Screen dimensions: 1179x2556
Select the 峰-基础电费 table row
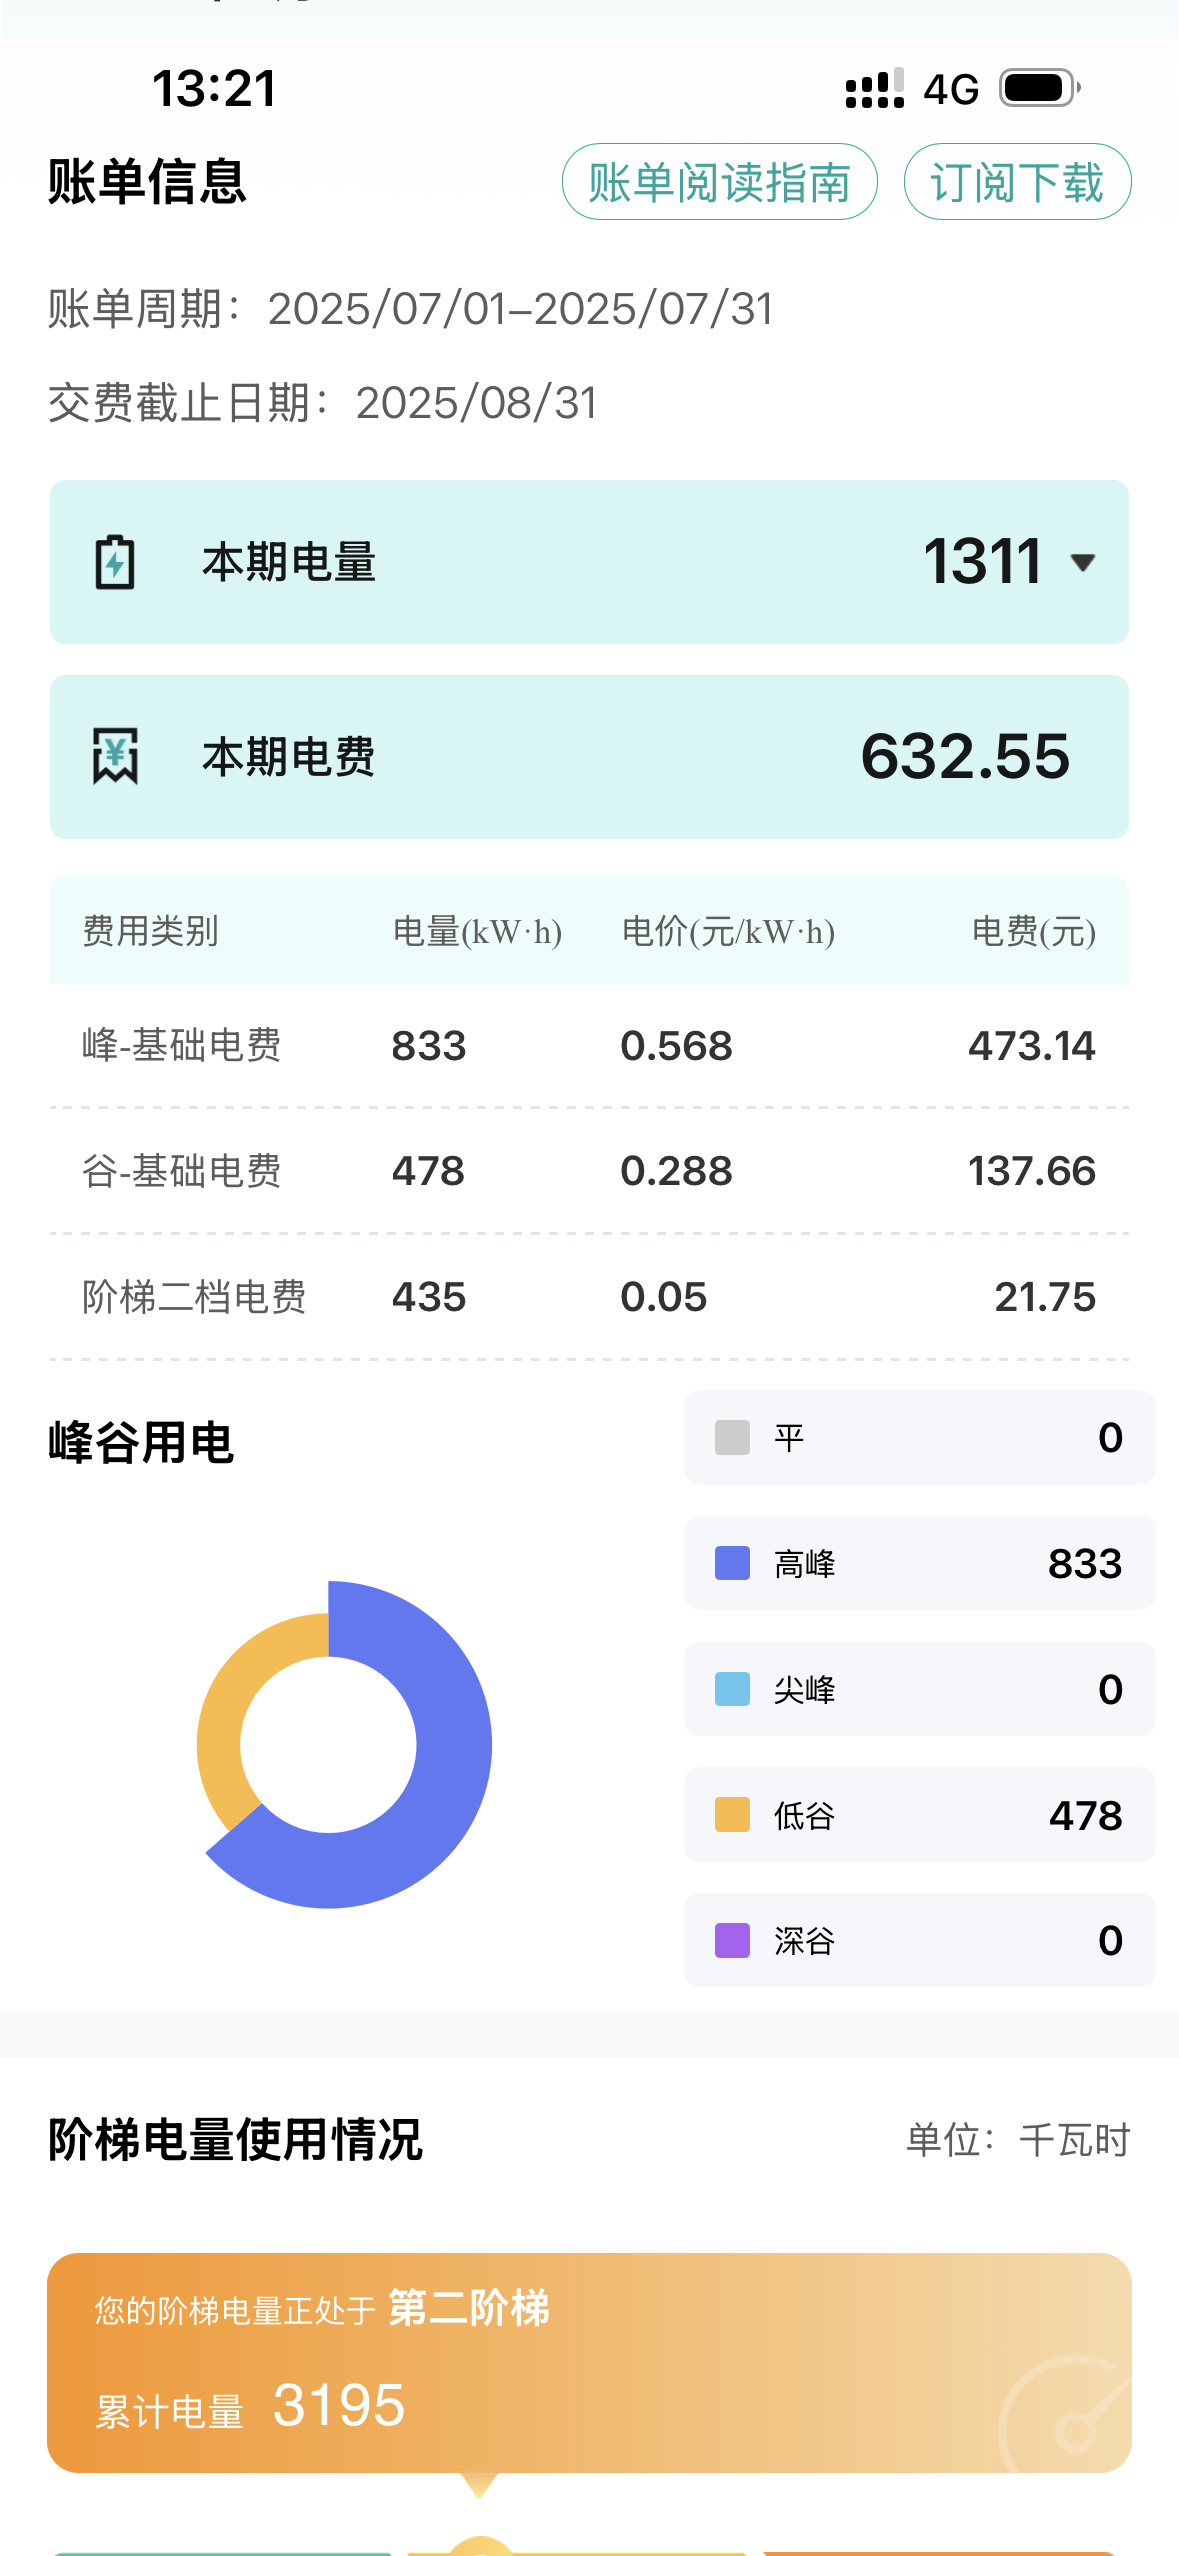(x=589, y=1046)
